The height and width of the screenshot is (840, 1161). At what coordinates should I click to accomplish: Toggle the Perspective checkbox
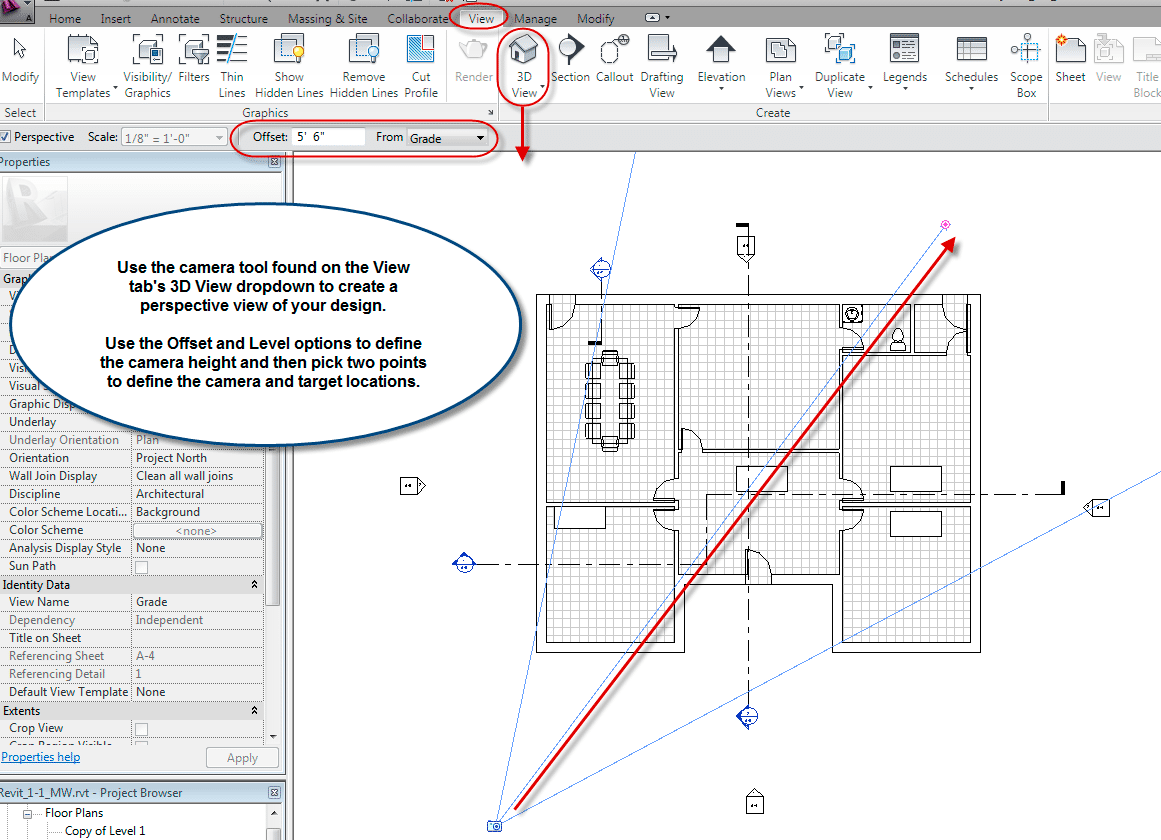point(6,137)
